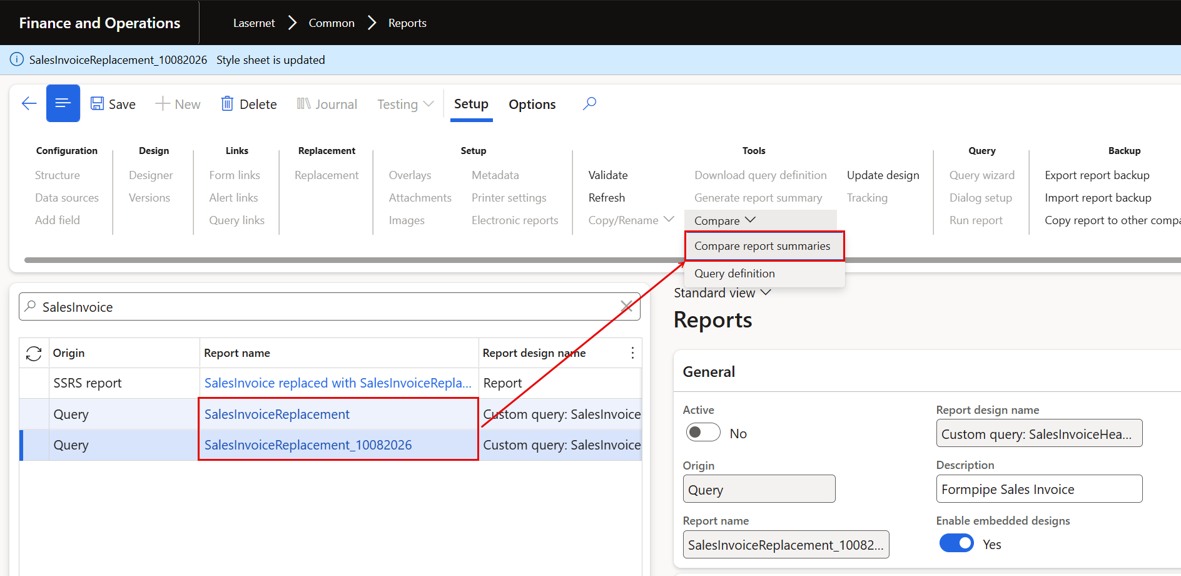Select the Compare report summaries menu item

[762, 245]
